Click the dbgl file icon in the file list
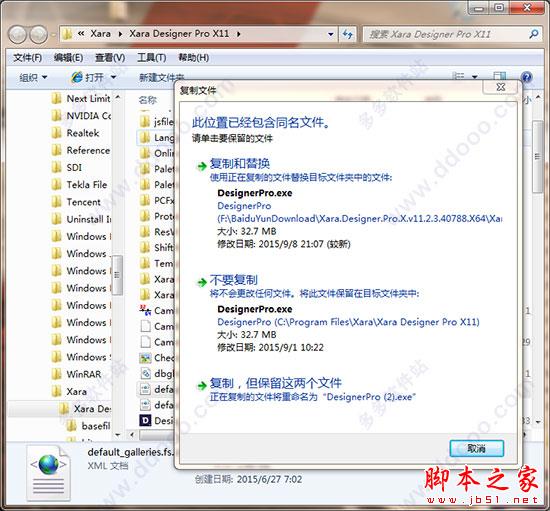This screenshot has height=511, width=550. click(145, 373)
